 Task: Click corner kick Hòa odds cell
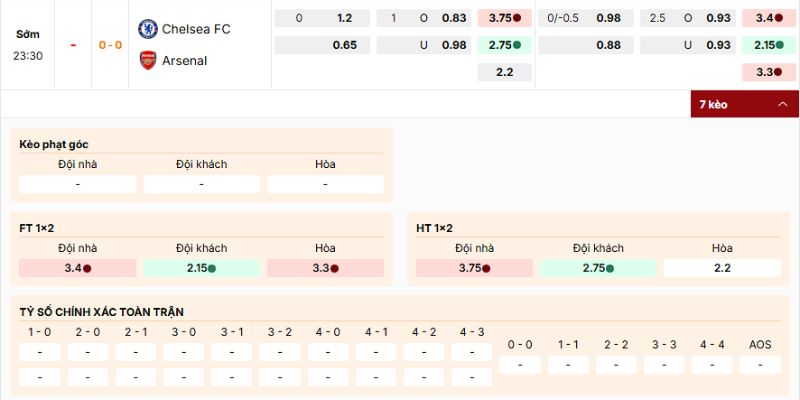(x=325, y=184)
